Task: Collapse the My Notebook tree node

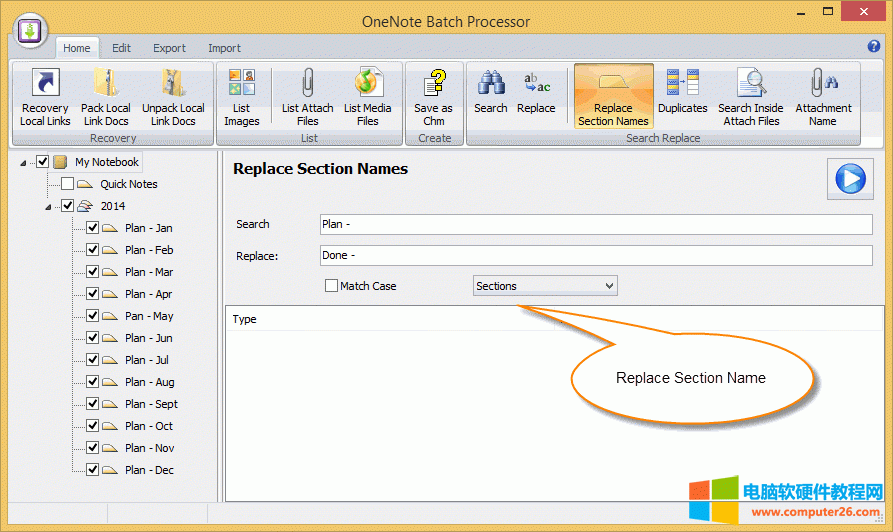Action: (x=23, y=163)
